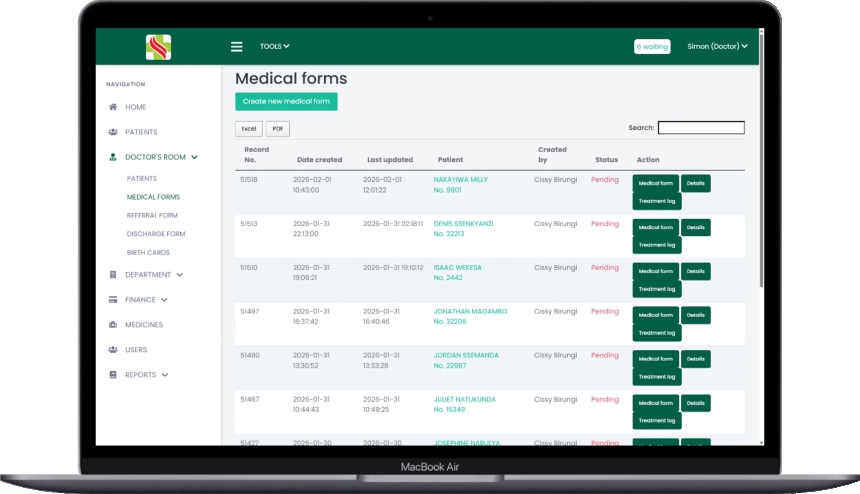The height and width of the screenshot is (494, 860).
Task: Click the hamburger menu icon
Action: pos(236,46)
